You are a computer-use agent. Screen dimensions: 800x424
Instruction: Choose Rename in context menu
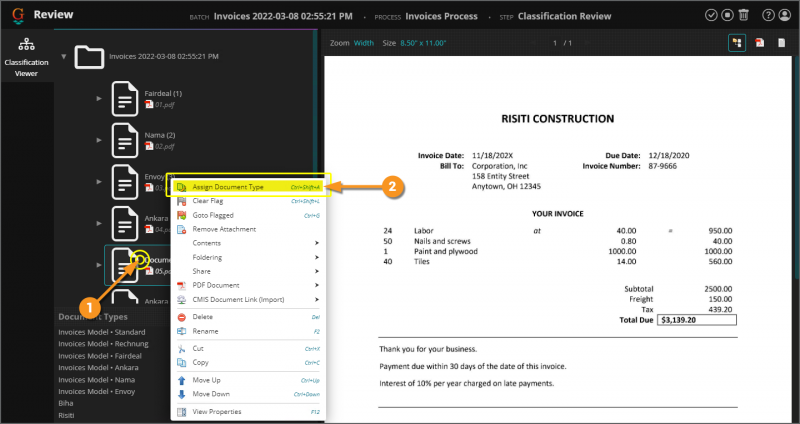tap(249, 331)
